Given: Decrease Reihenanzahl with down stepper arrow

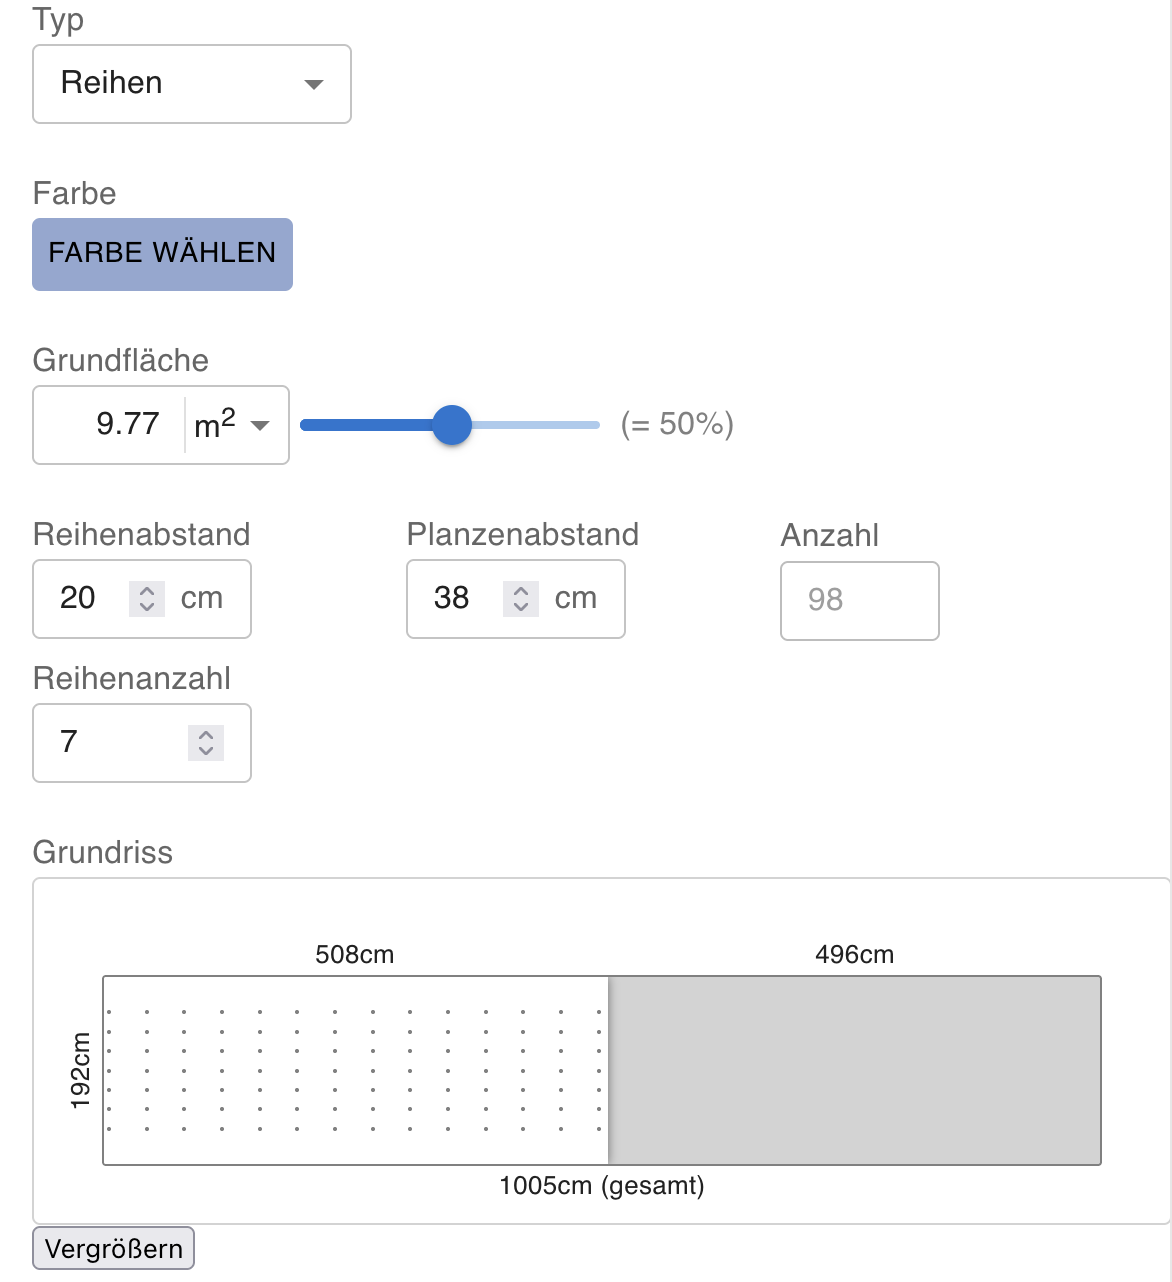Looking at the screenshot, I should coord(206,751).
